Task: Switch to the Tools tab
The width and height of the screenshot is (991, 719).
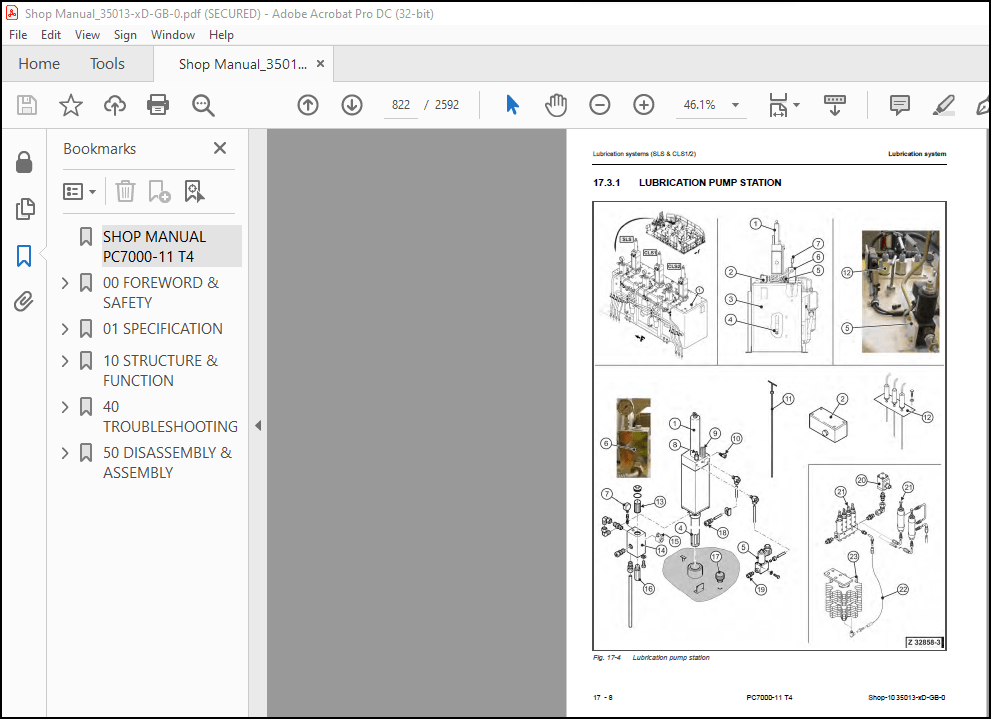Action: point(107,63)
